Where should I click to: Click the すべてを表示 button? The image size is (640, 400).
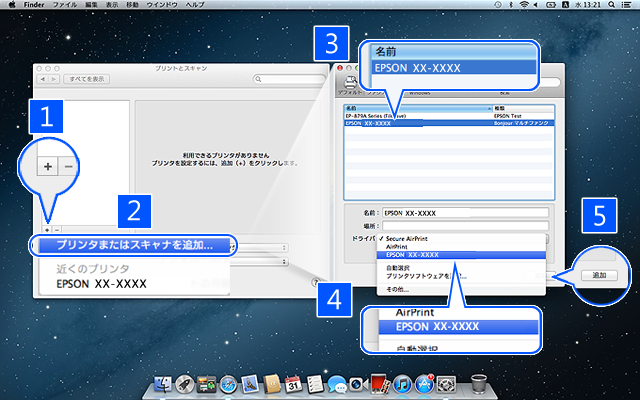pyautogui.click(x=89, y=78)
